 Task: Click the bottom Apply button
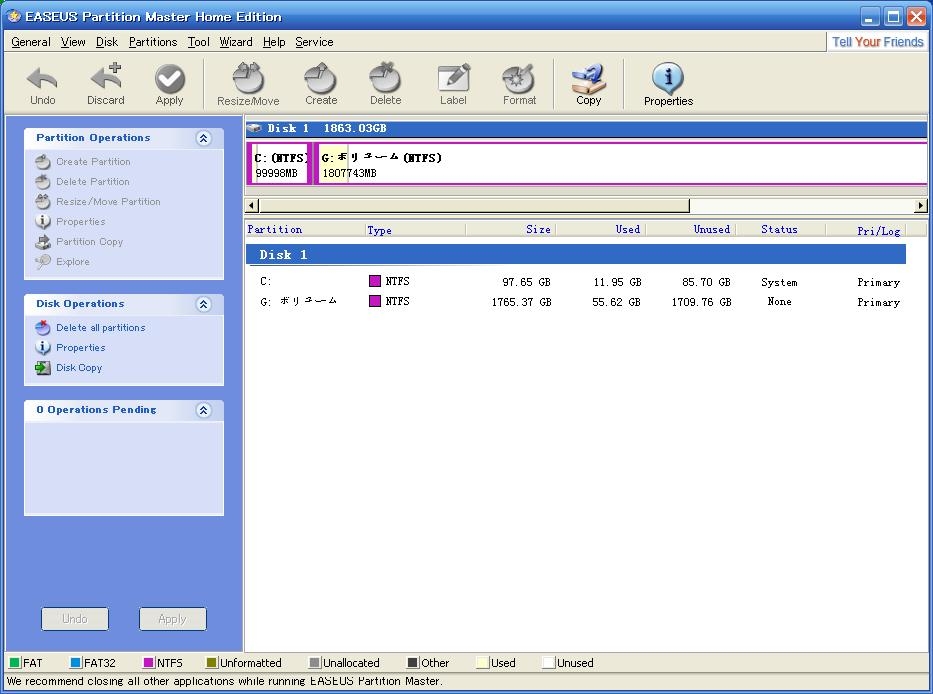tap(173, 619)
